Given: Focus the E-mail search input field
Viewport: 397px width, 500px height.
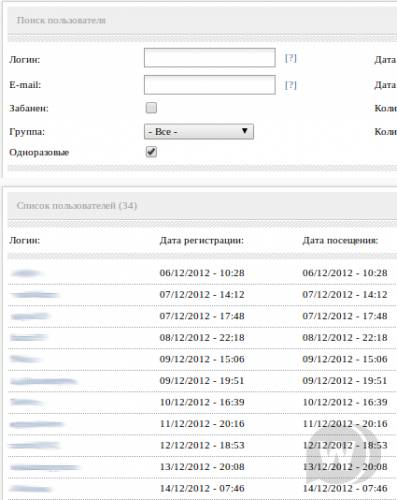Looking at the screenshot, I should pos(210,85).
